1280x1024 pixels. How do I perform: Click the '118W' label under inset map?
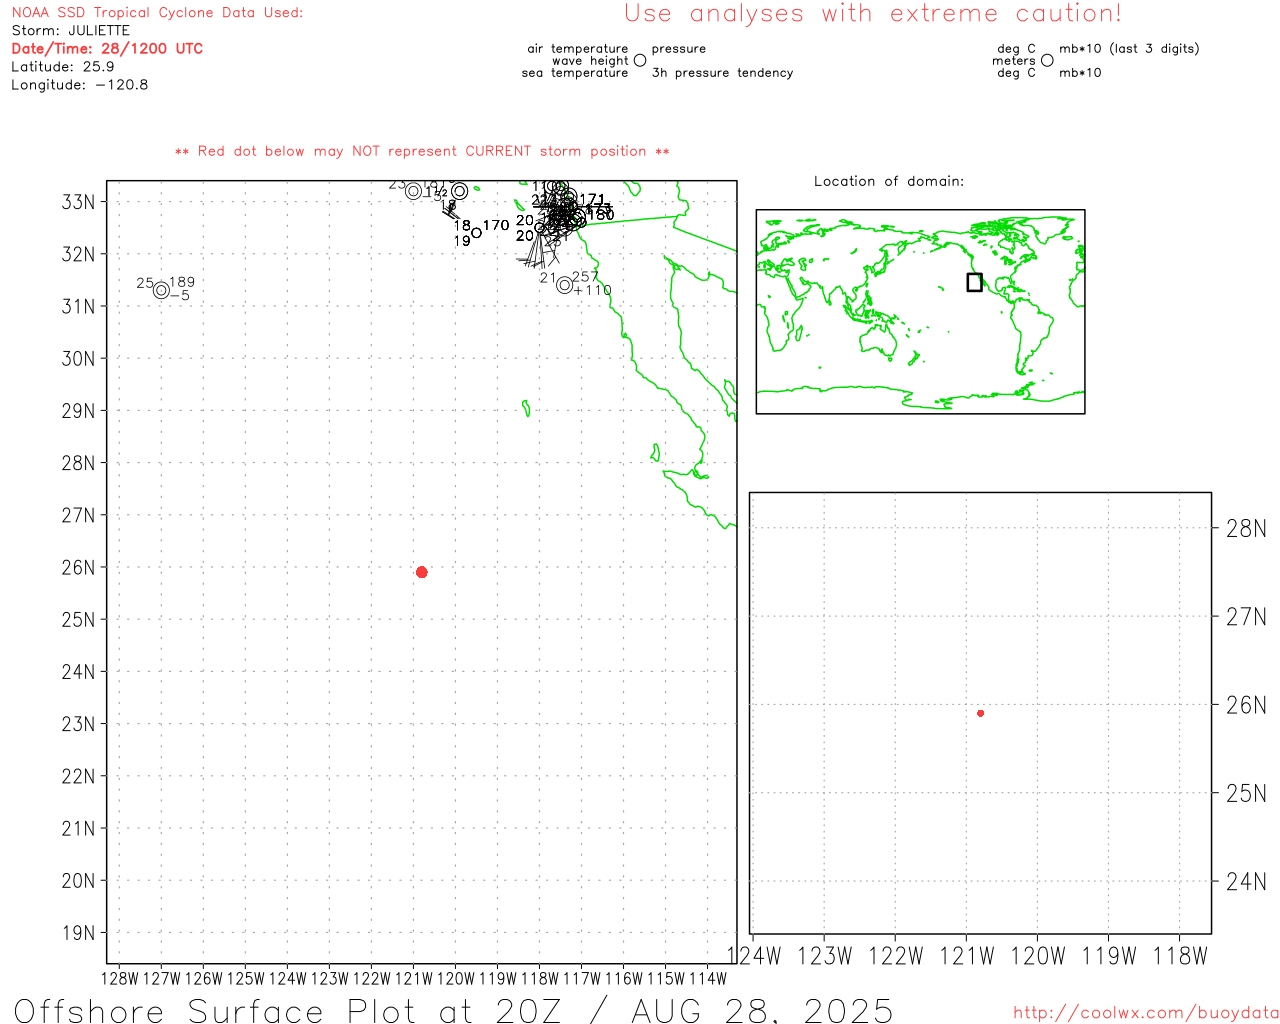(1180, 956)
